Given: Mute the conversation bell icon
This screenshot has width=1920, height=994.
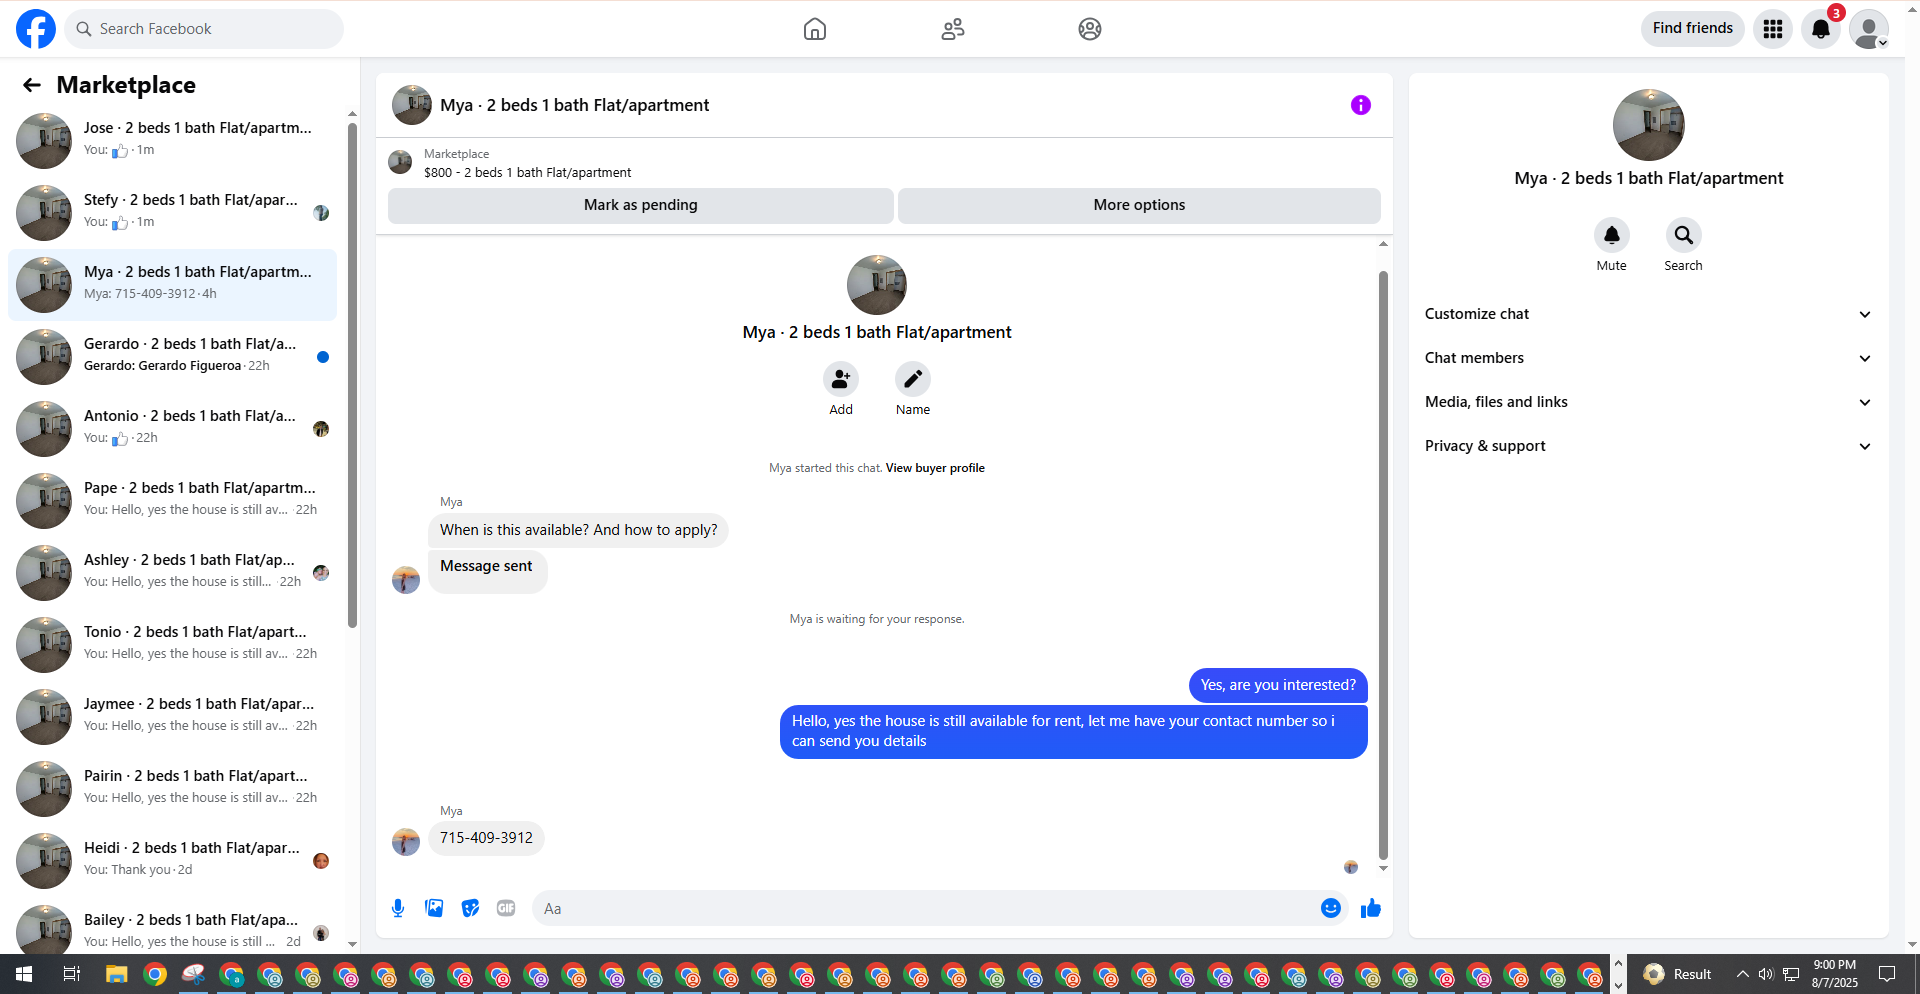Looking at the screenshot, I should point(1612,235).
